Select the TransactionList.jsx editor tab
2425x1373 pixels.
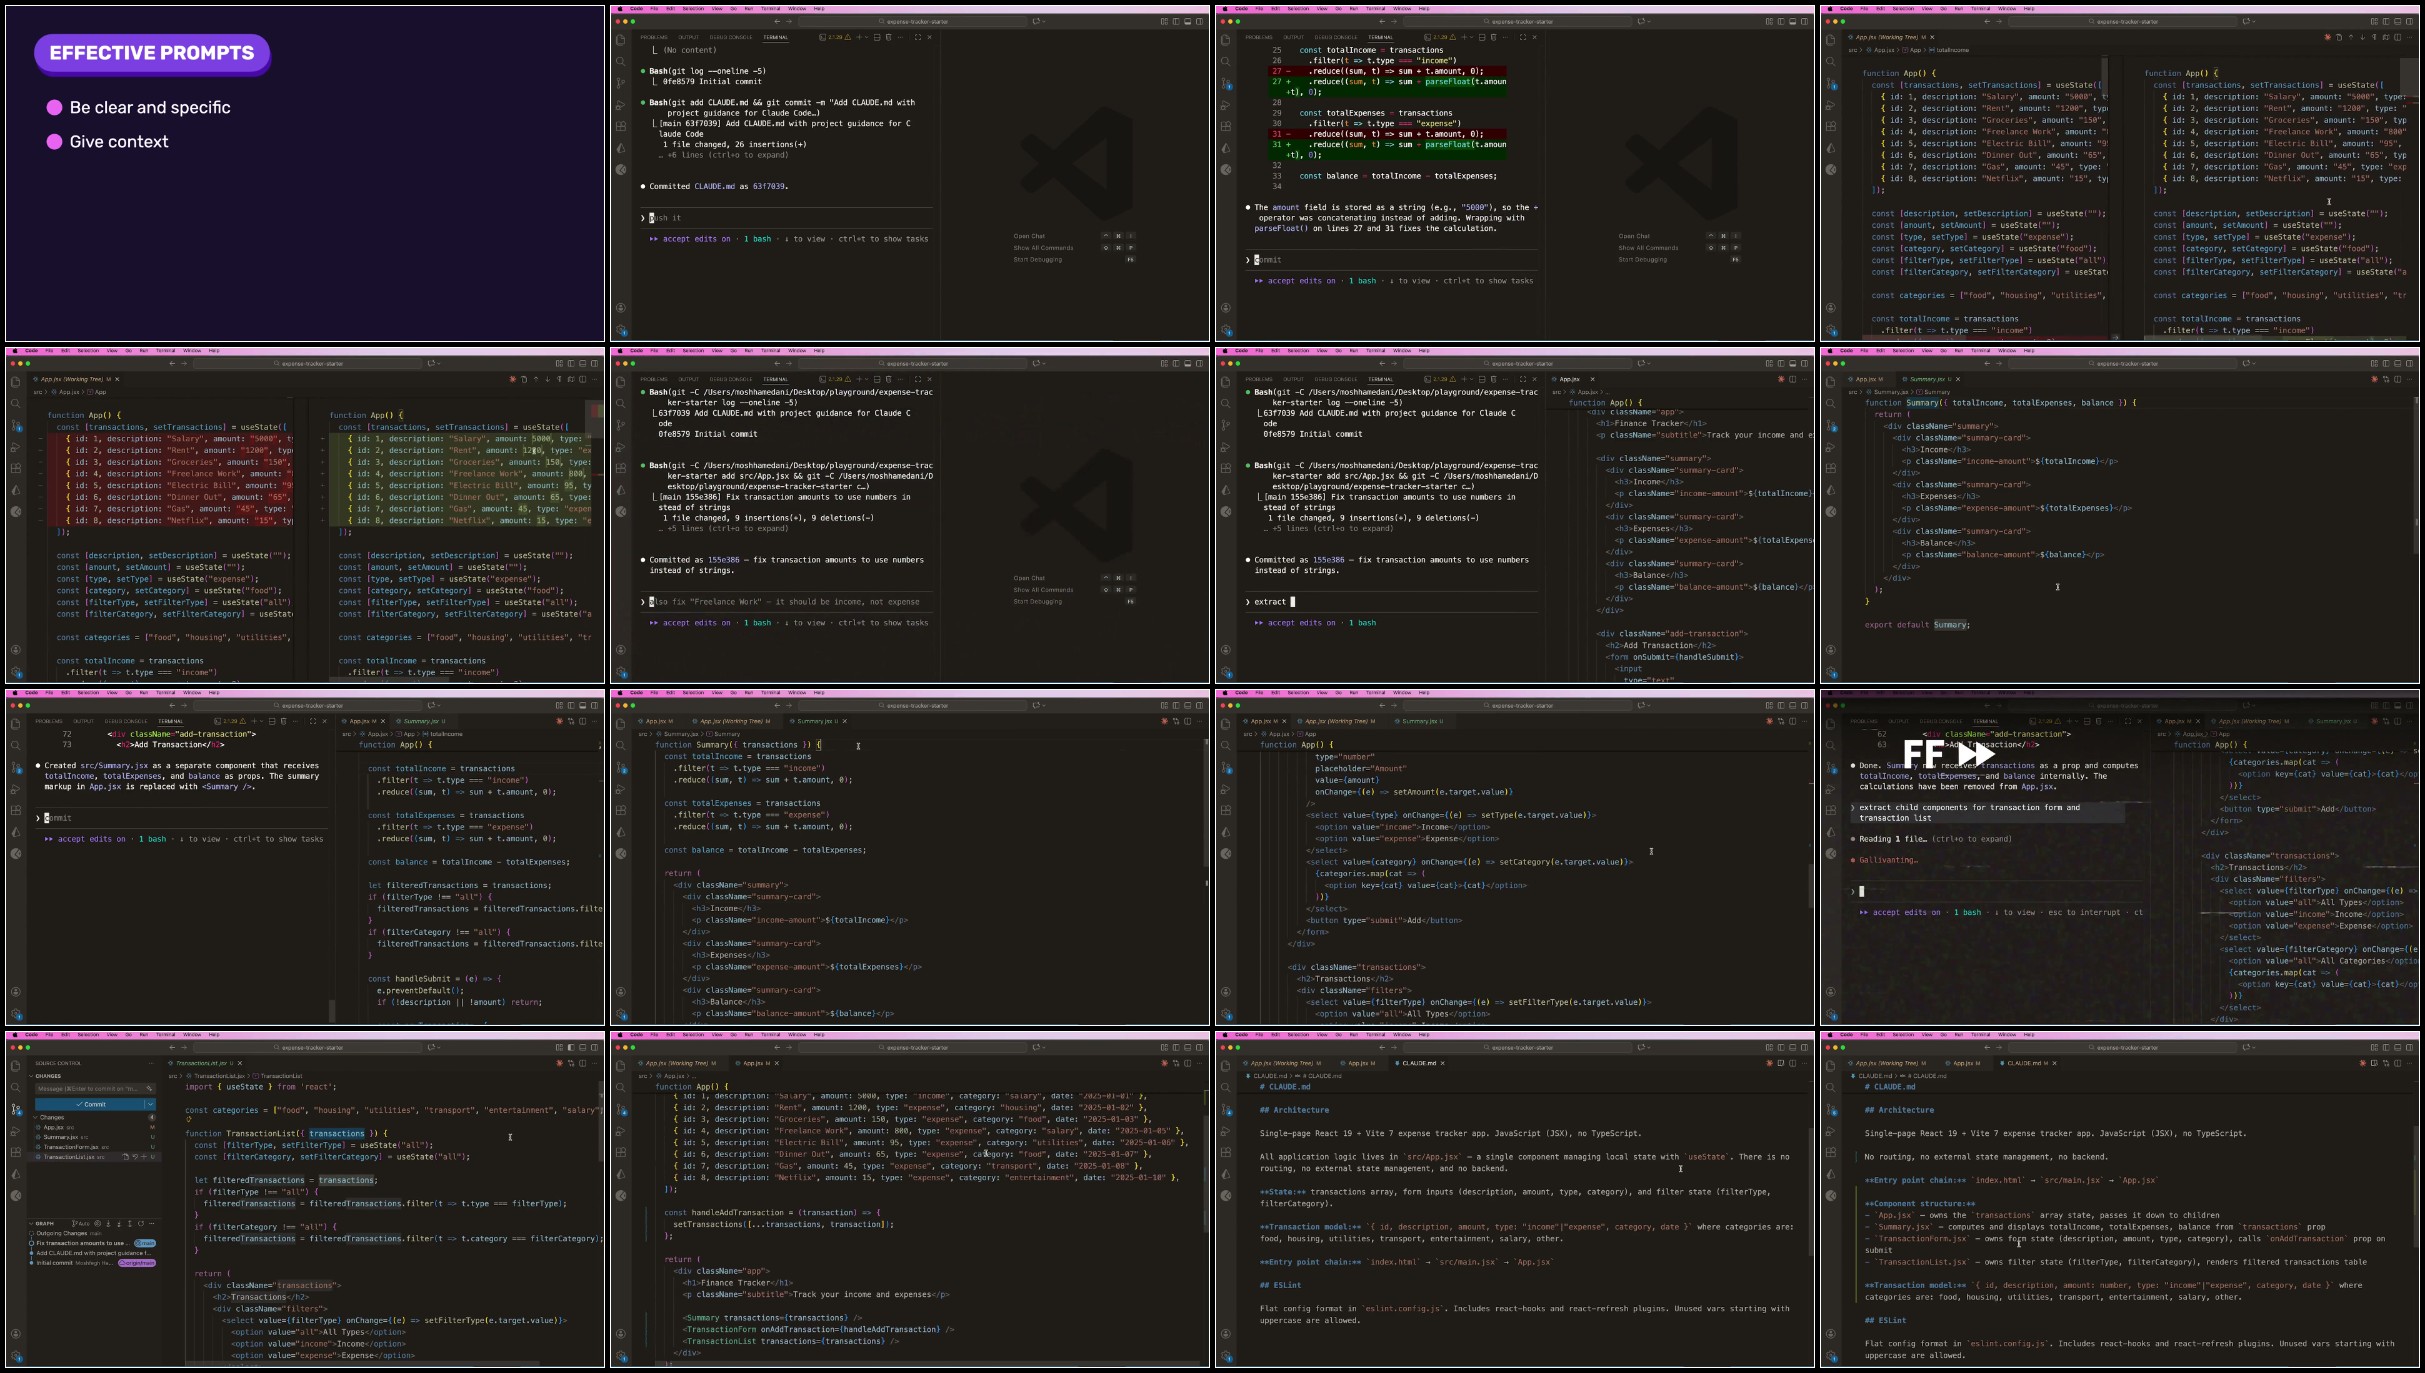point(204,1063)
